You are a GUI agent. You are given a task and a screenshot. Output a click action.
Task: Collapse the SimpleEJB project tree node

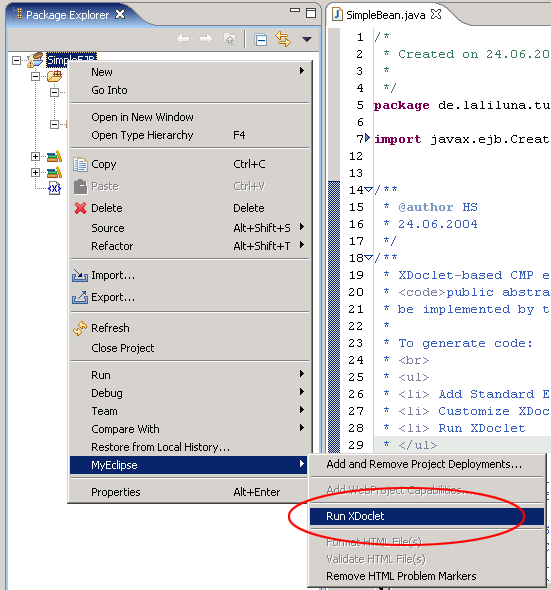[17, 60]
